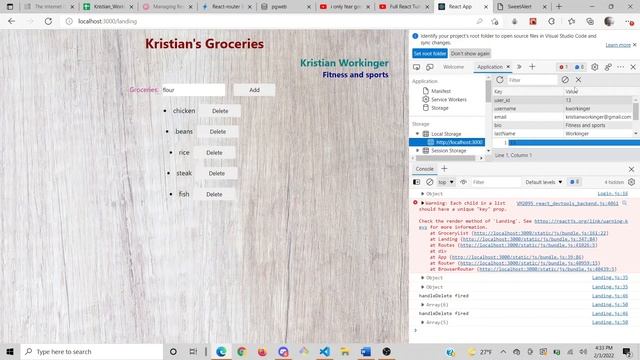This screenshot has width=640, height=360.
Task: Select the Application tab in DevTools
Action: 490,67
